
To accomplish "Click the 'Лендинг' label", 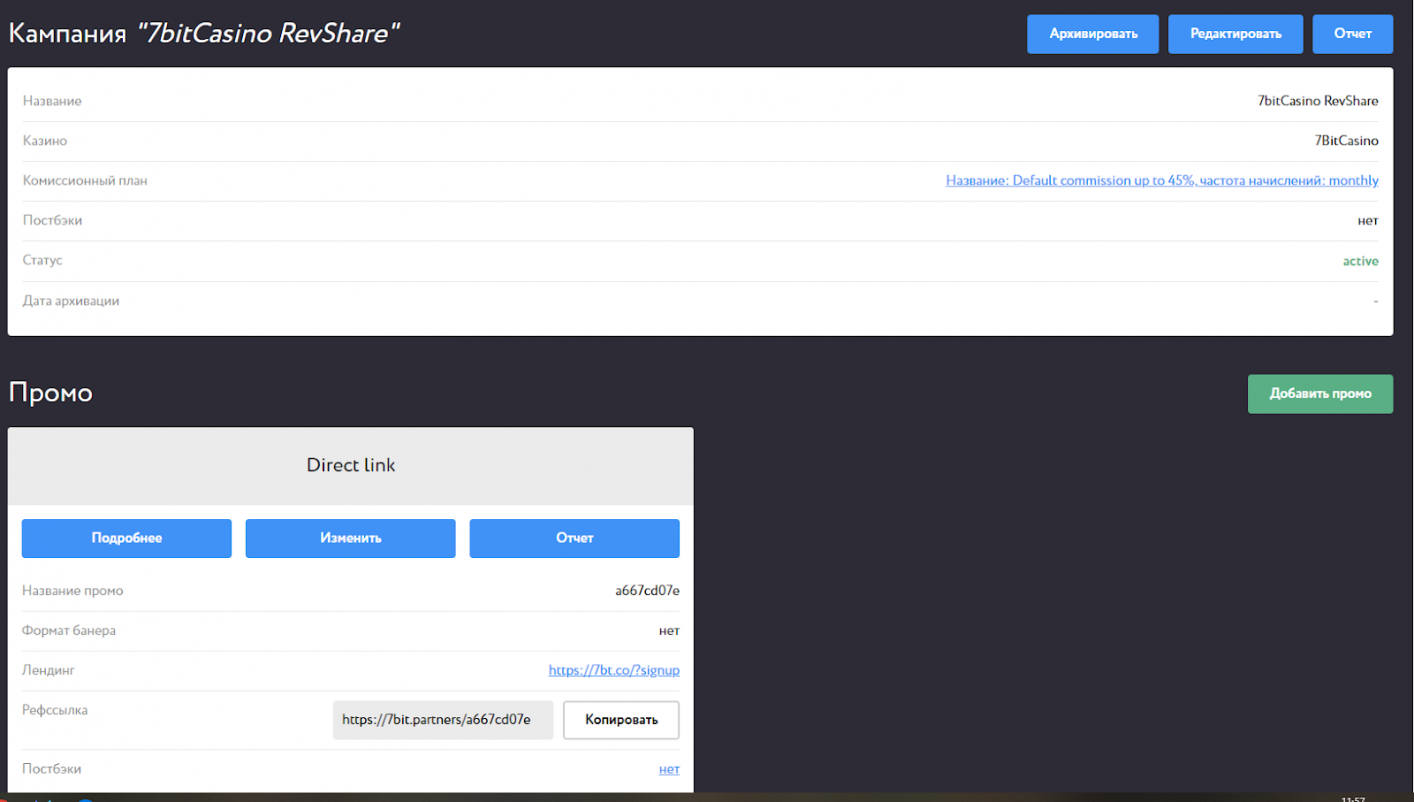I will pos(48,670).
